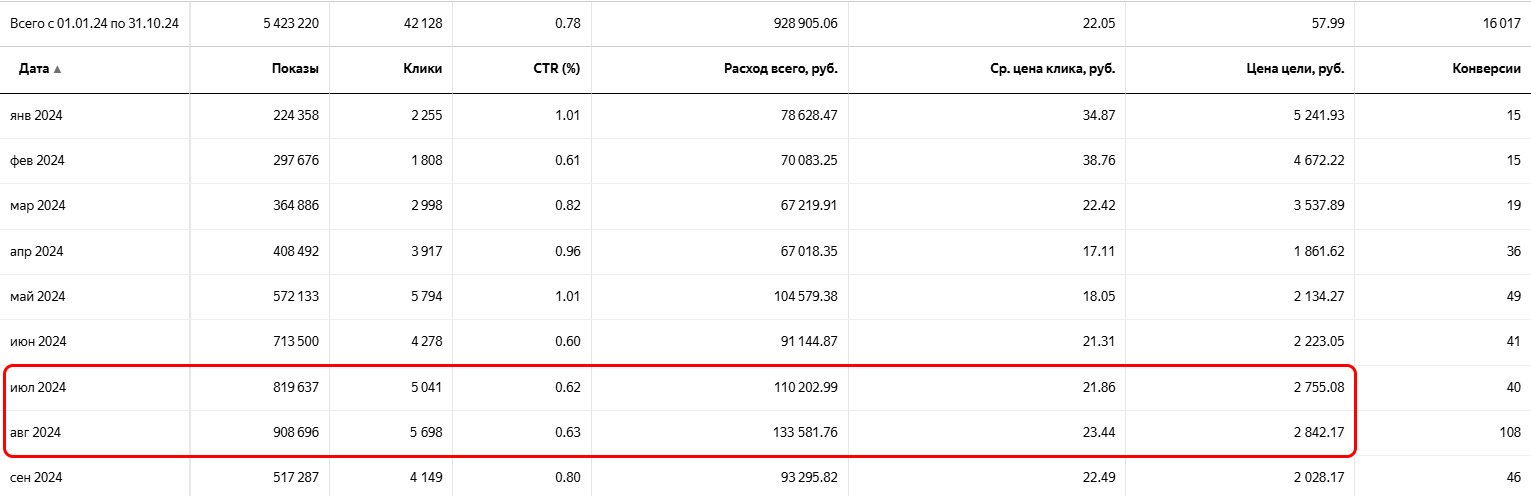The width and height of the screenshot is (1531, 496).
Task: Click the июн 2024 date cell
Action: (x=38, y=341)
